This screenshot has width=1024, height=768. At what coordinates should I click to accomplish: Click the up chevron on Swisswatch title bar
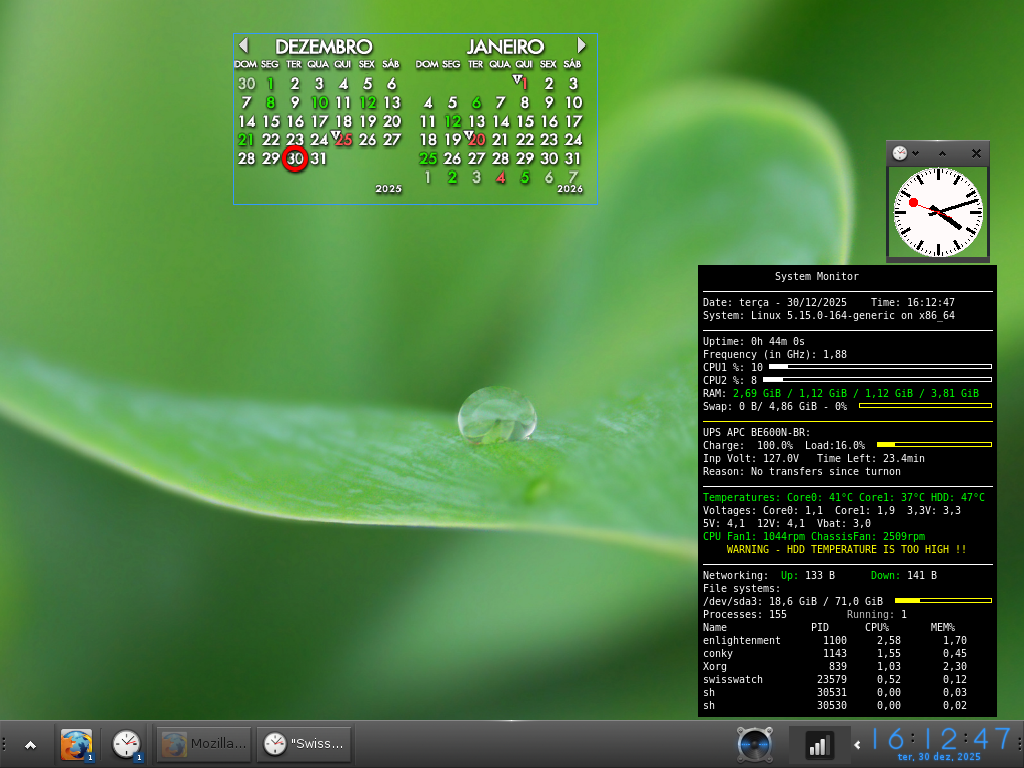(942, 153)
